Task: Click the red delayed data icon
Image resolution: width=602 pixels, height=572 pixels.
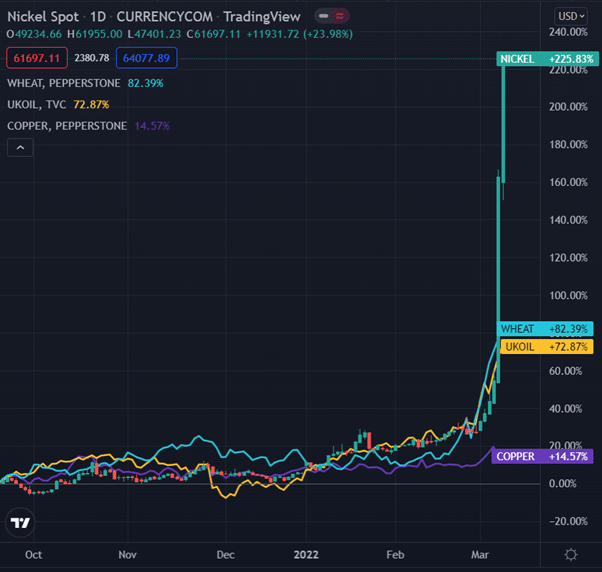Action: click(x=340, y=16)
